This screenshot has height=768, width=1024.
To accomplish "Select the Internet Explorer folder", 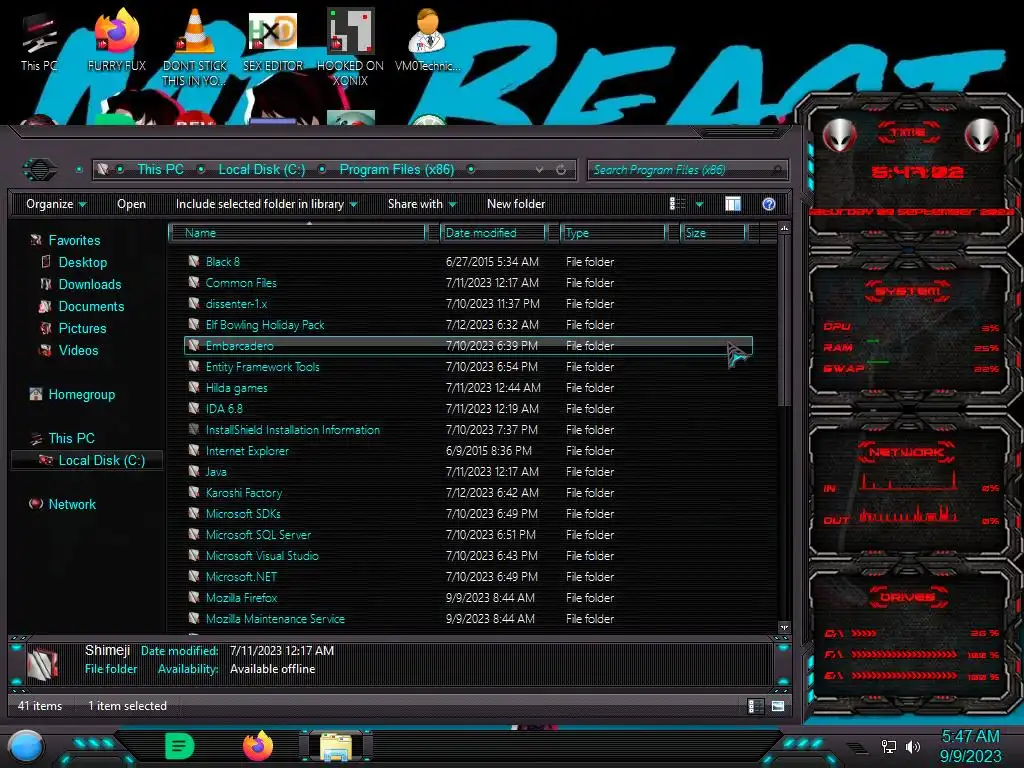I will (x=468, y=451).
